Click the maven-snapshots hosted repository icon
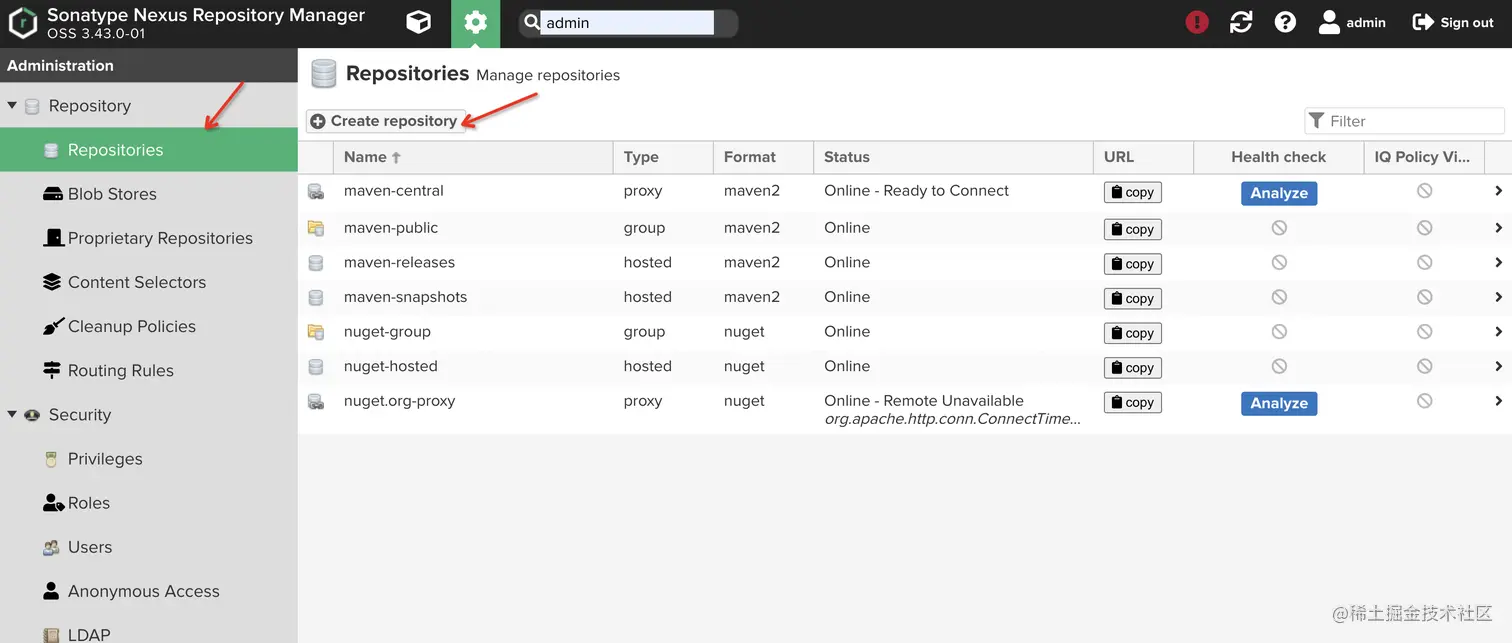Image resolution: width=1512 pixels, height=643 pixels. coord(316,297)
